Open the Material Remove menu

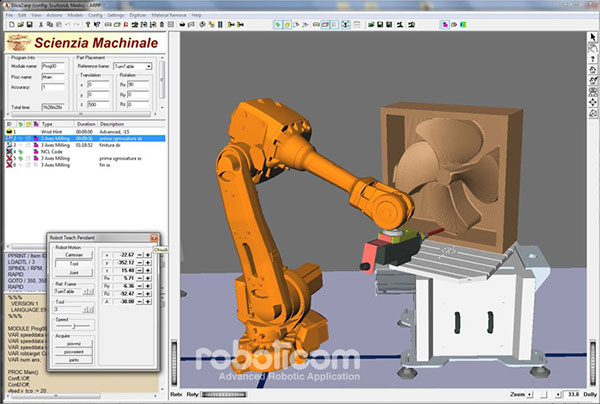tap(169, 15)
